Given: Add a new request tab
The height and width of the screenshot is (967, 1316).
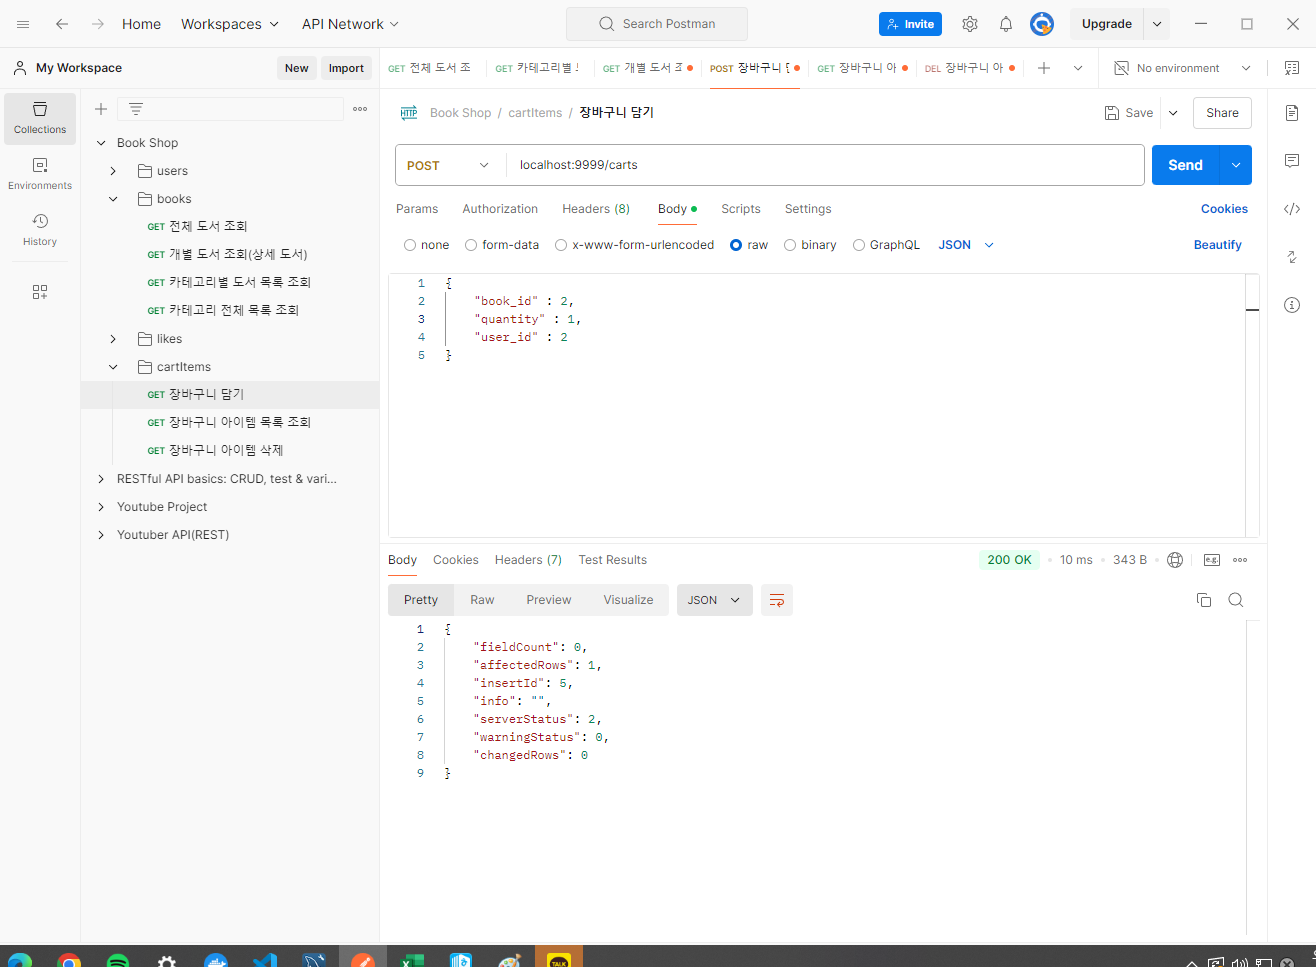Looking at the screenshot, I should tap(1044, 68).
